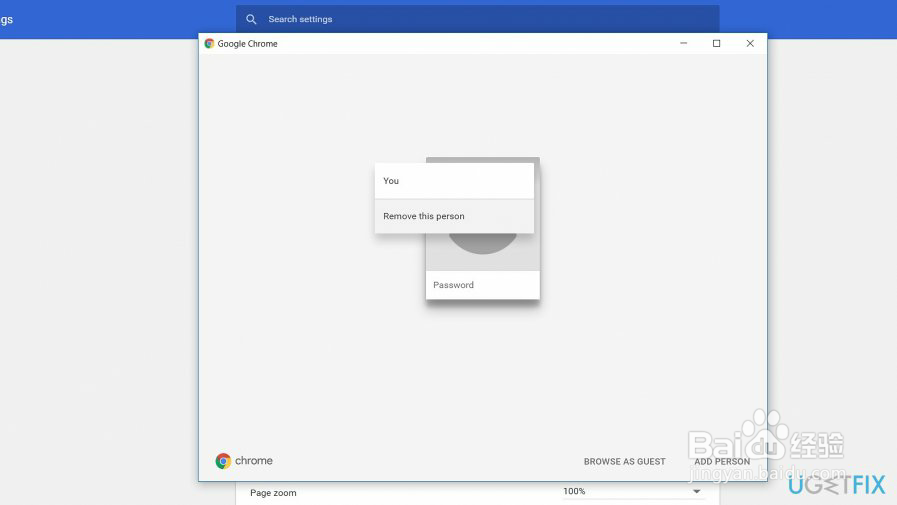The width and height of the screenshot is (897, 505).
Task: Maximize the Google Chrome window
Action: click(x=716, y=43)
